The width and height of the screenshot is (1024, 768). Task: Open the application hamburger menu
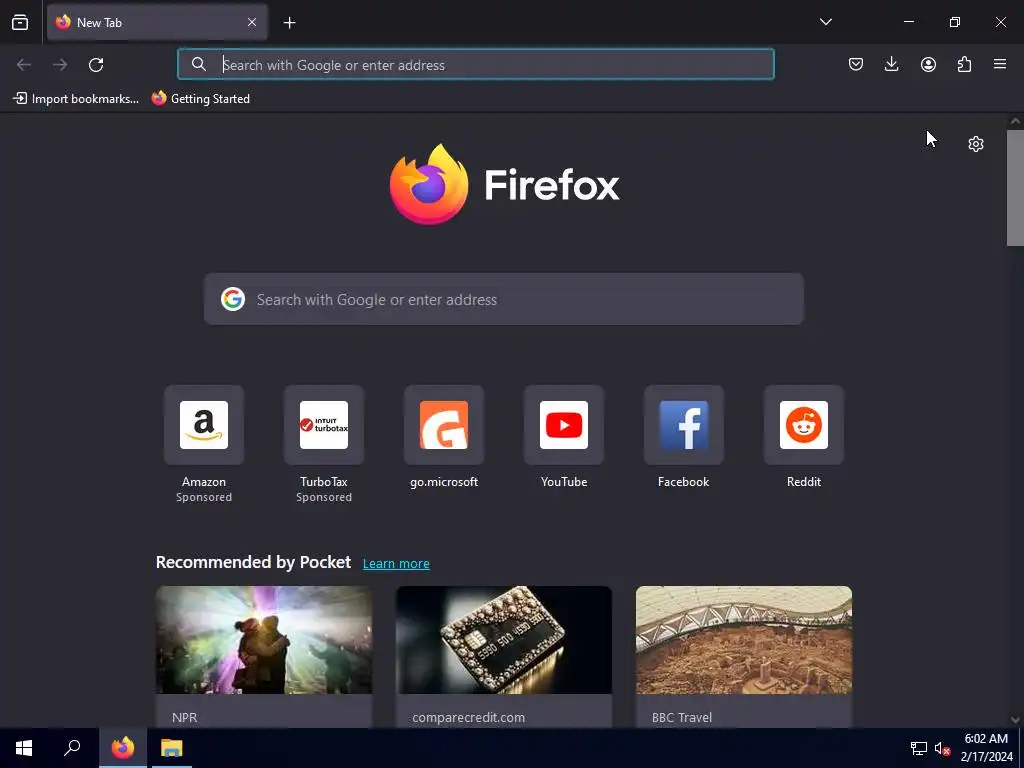pyautogui.click(x=1000, y=64)
